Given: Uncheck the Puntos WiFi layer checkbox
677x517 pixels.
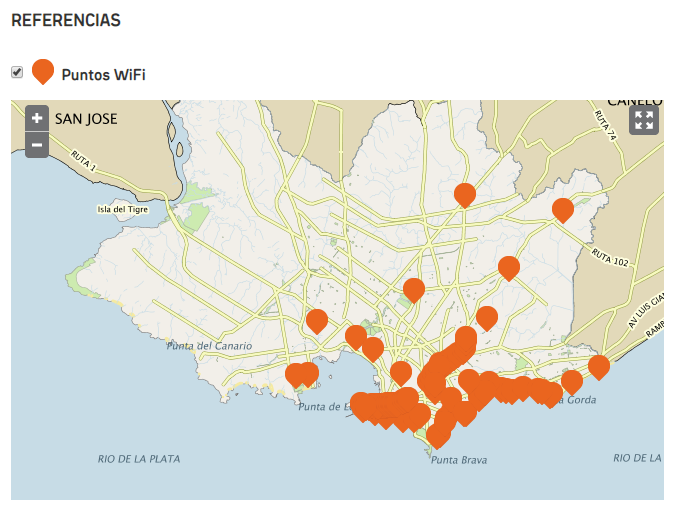Looking at the screenshot, I should [x=17, y=72].
